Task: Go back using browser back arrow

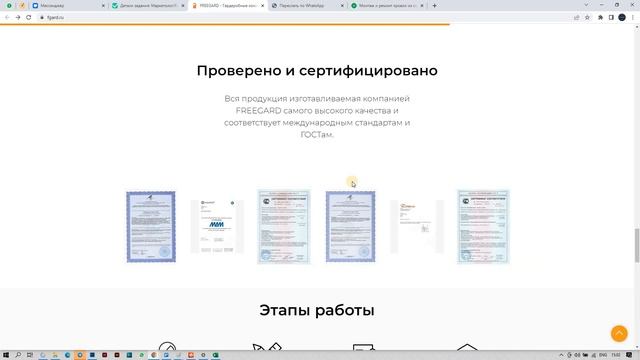Action: 7,18
